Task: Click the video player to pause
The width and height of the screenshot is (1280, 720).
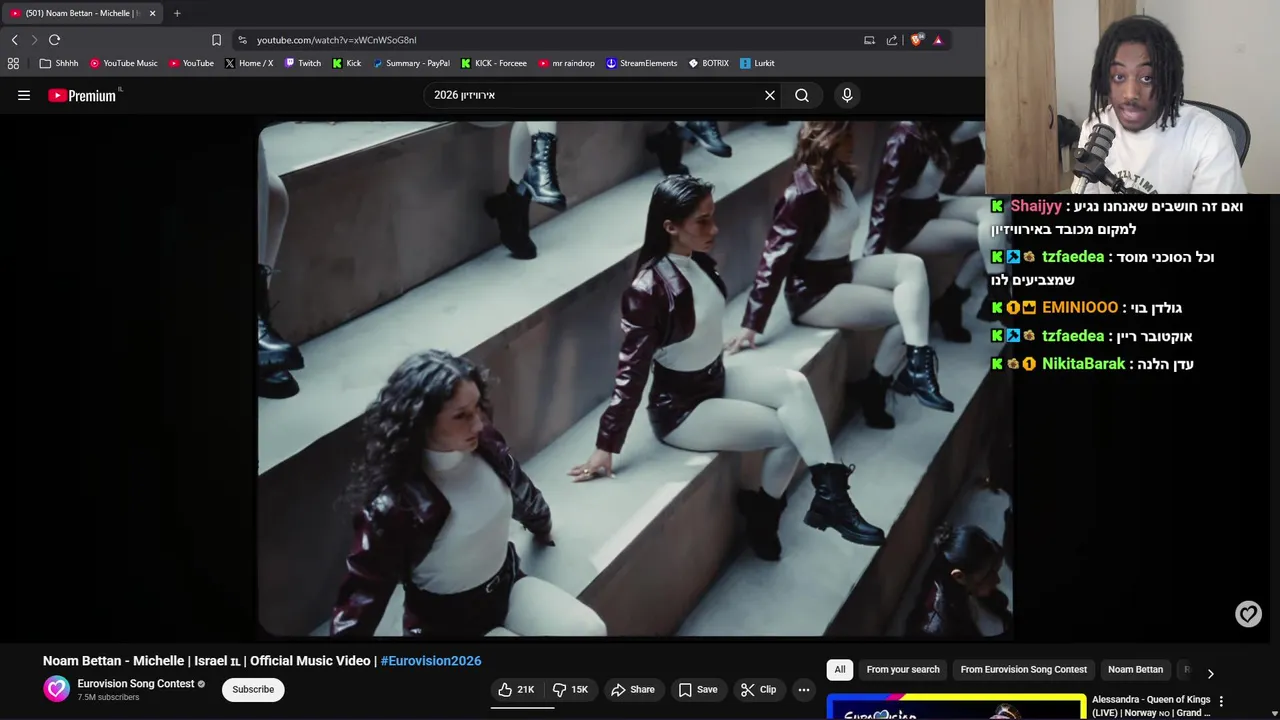Action: click(x=635, y=378)
